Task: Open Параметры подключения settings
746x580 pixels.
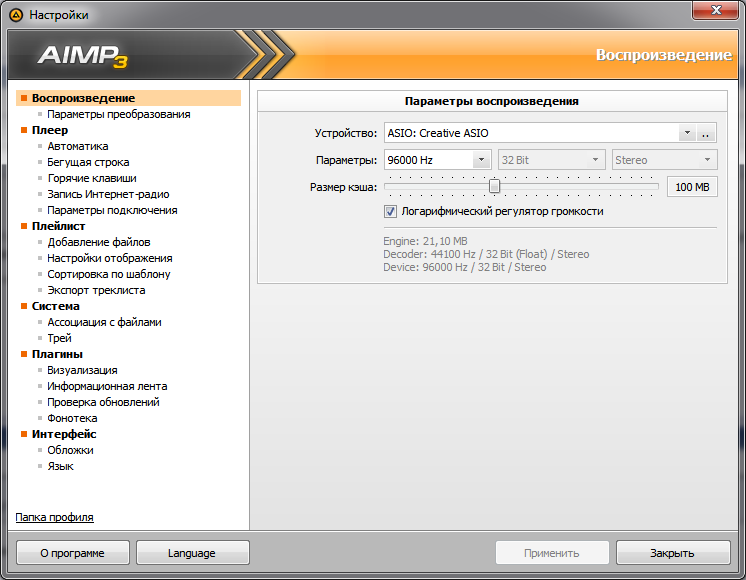Action: click(x=112, y=210)
